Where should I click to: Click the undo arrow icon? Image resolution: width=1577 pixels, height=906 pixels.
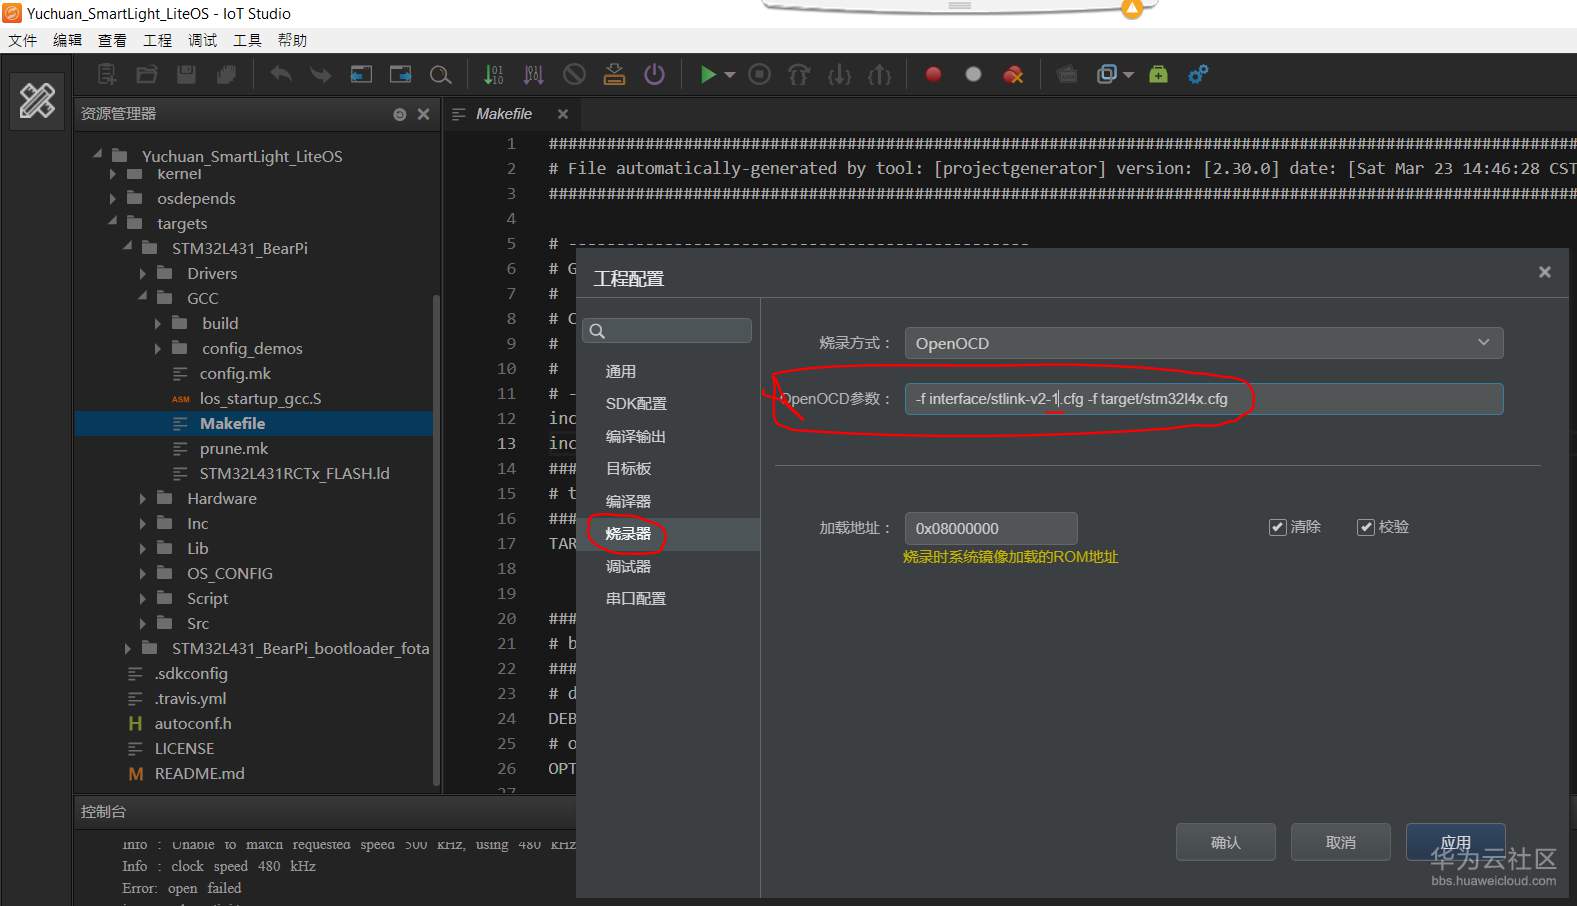281,74
